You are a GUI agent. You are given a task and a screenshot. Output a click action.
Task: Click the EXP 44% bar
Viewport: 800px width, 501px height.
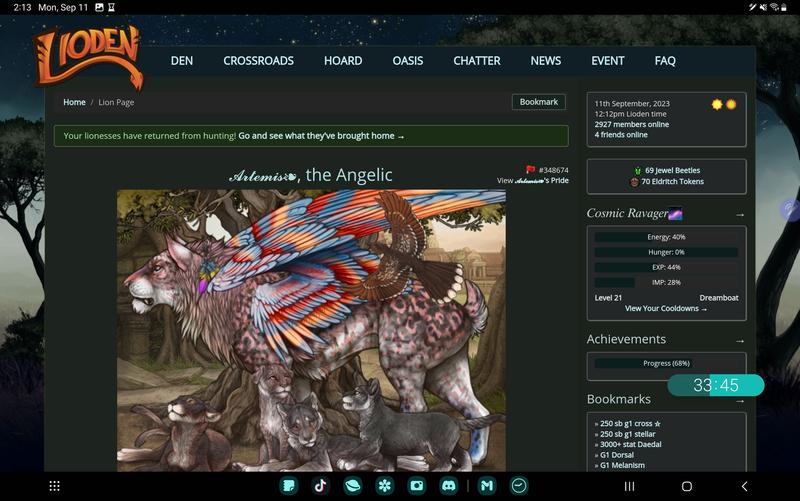click(666, 267)
